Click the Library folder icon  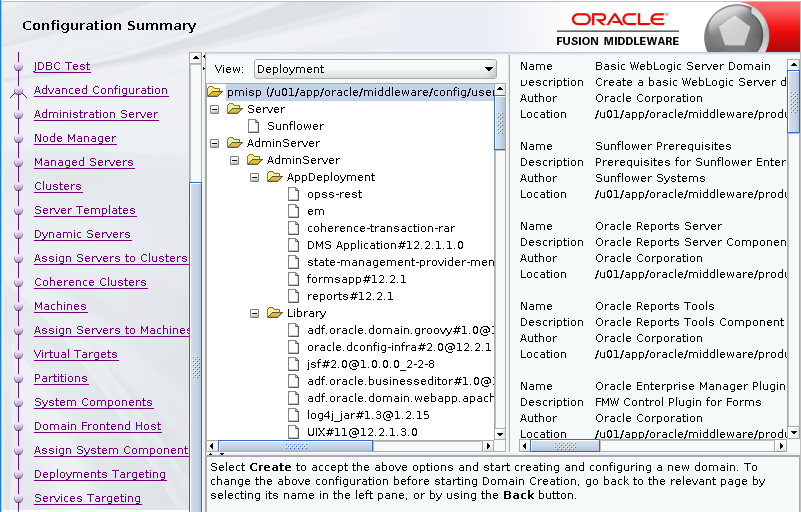[274, 313]
